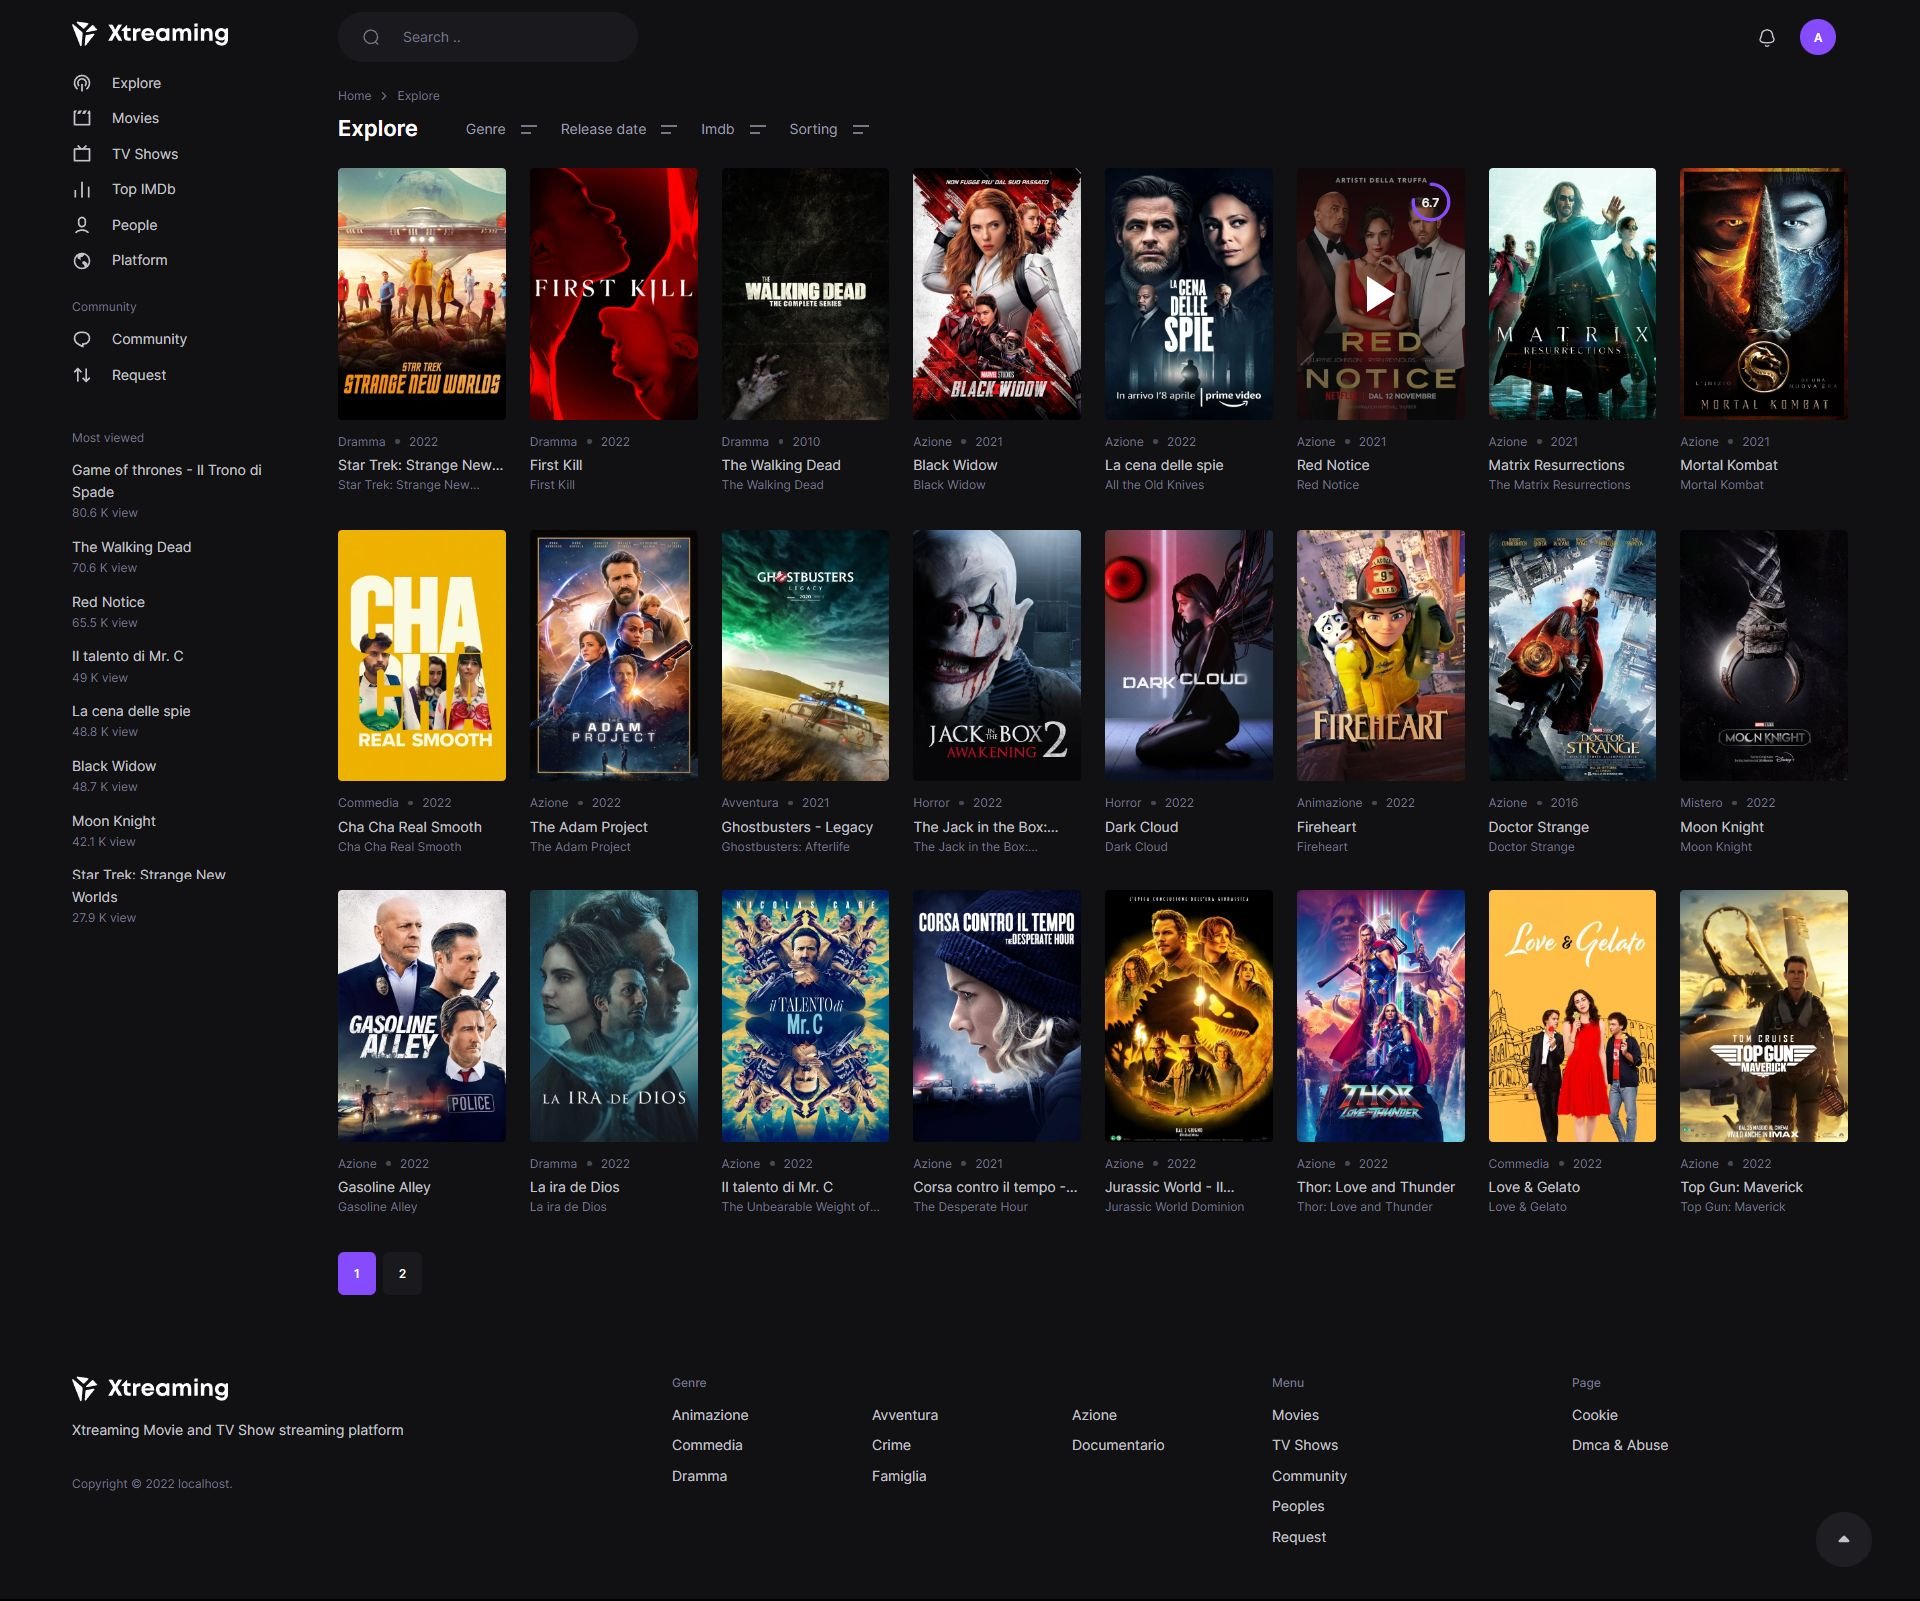This screenshot has width=1920, height=1601.
Task: Open La cena delle spie poster
Action: point(1189,294)
